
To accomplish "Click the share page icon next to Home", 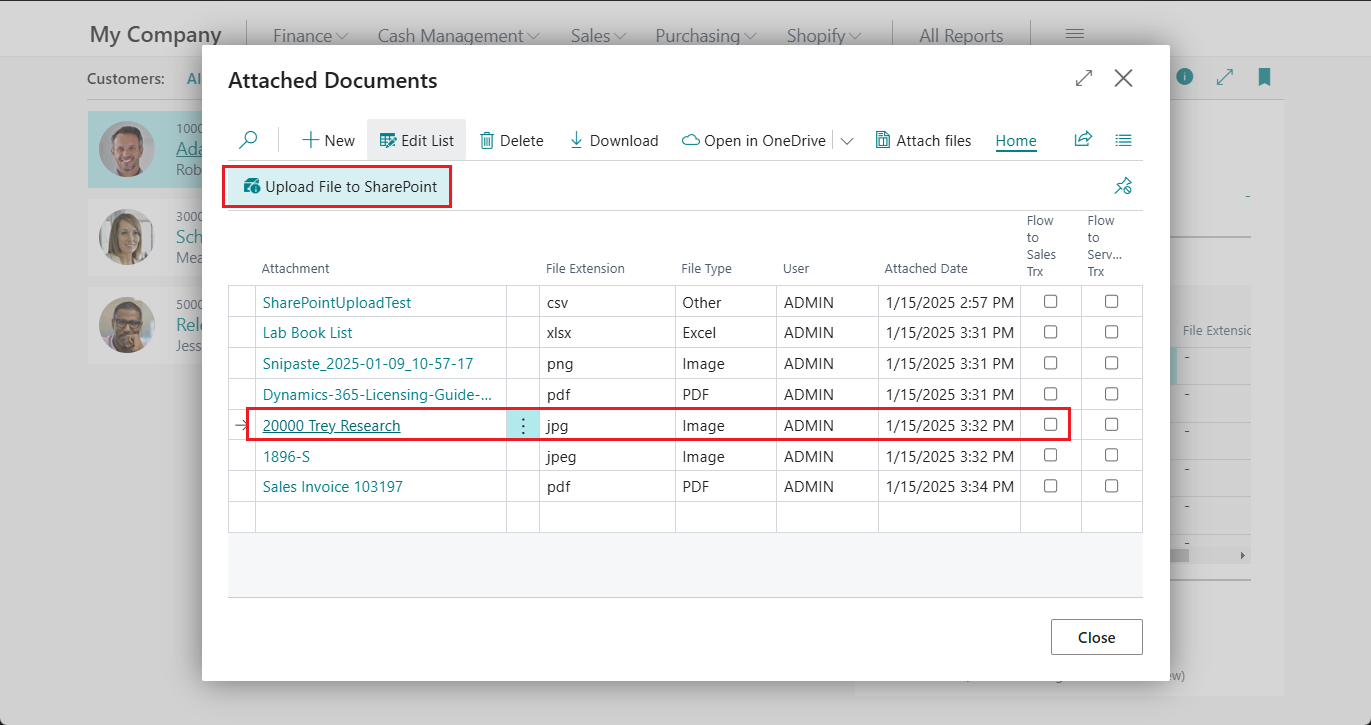I will coord(1083,141).
